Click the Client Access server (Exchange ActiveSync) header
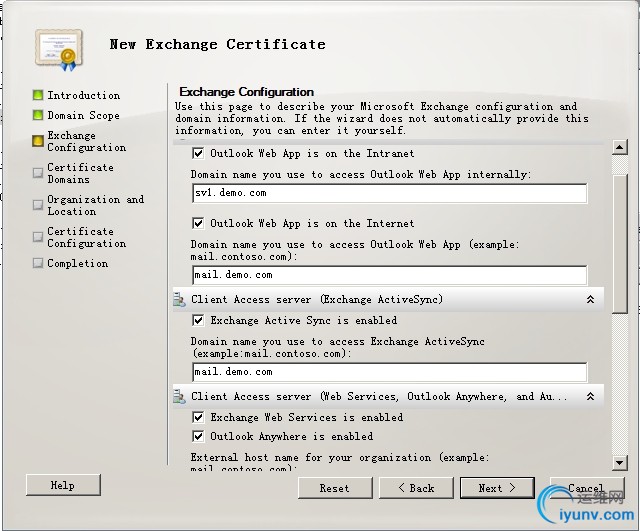Screen dimensions: 640x531 click(388, 300)
